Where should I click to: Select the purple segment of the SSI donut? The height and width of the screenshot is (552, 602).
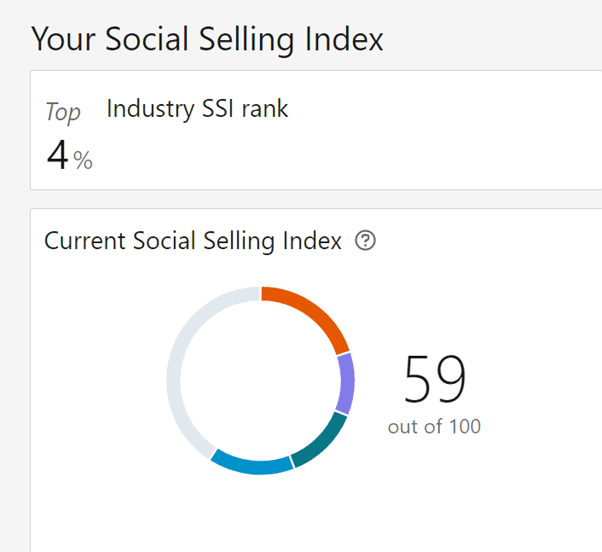coord(346,384)
